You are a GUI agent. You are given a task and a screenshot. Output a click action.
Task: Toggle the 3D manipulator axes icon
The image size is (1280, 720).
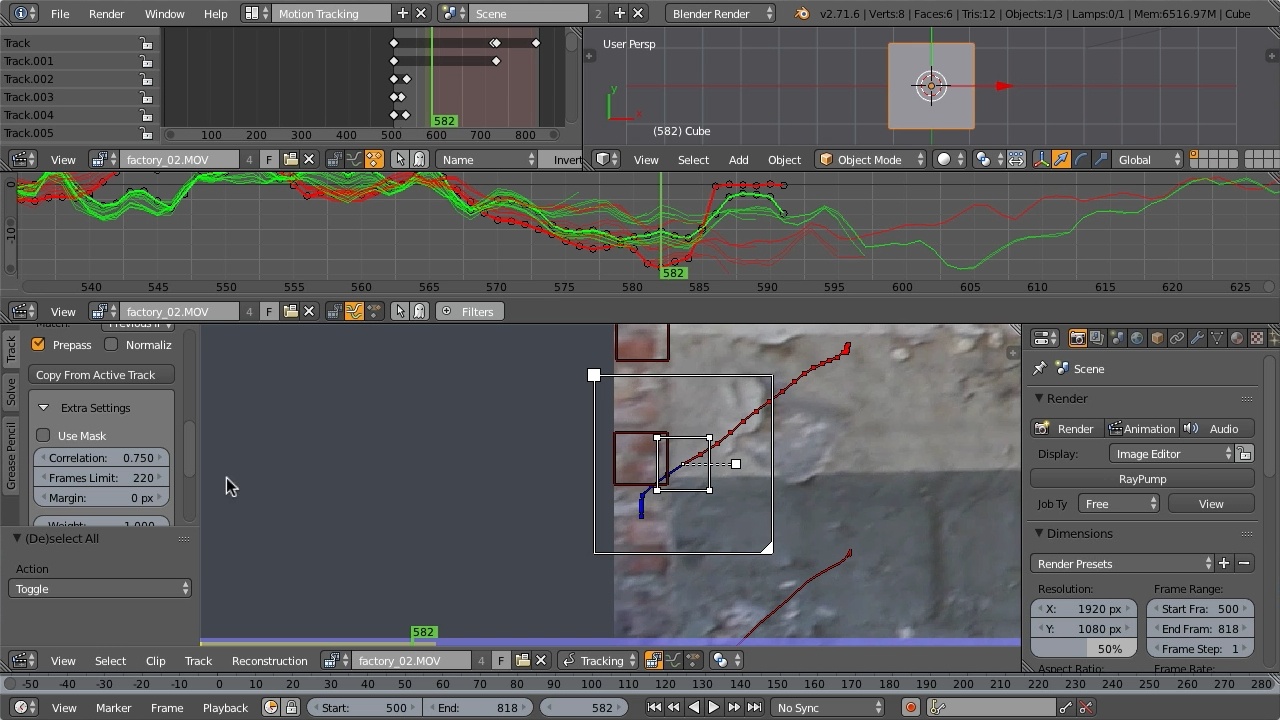[x=1041, y=160]
